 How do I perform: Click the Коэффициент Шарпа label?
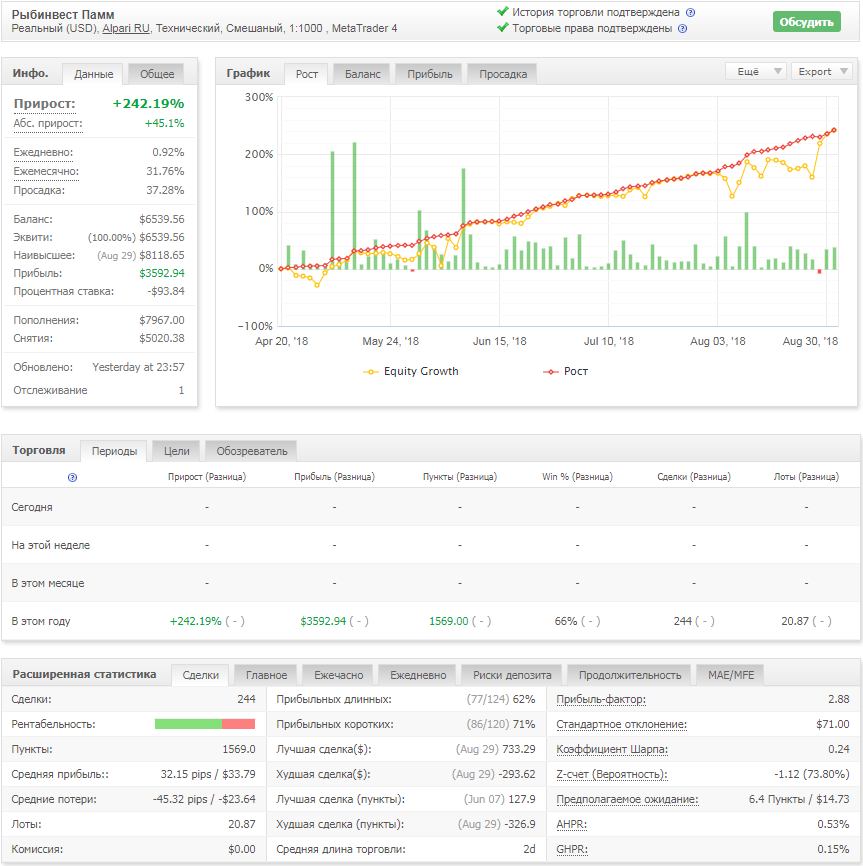[612, 749]
